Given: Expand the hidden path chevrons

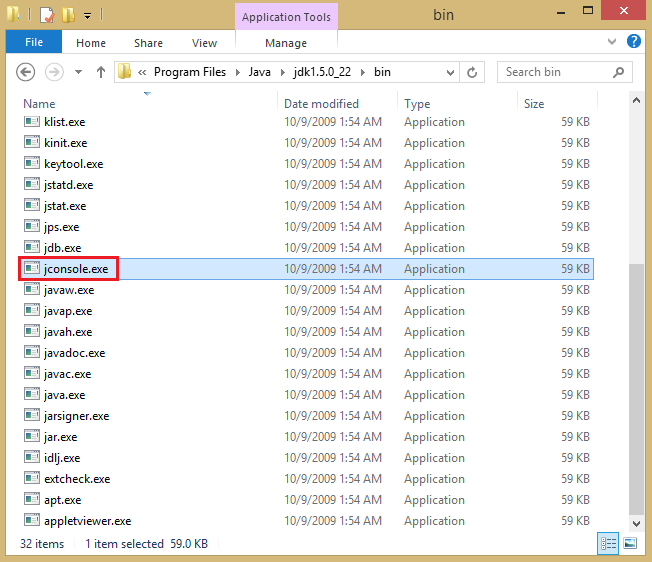Looking at the screenshot, I should point(142,72).
